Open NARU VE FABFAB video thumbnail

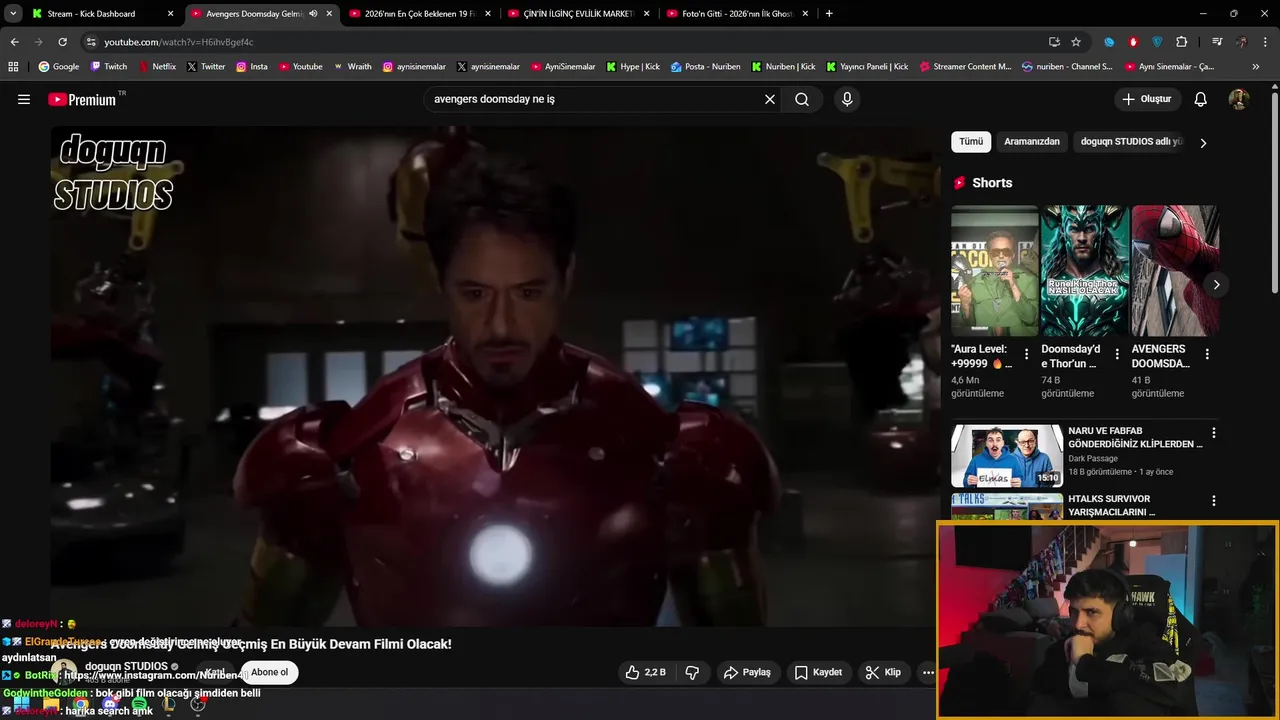(x=1007, y=455)
